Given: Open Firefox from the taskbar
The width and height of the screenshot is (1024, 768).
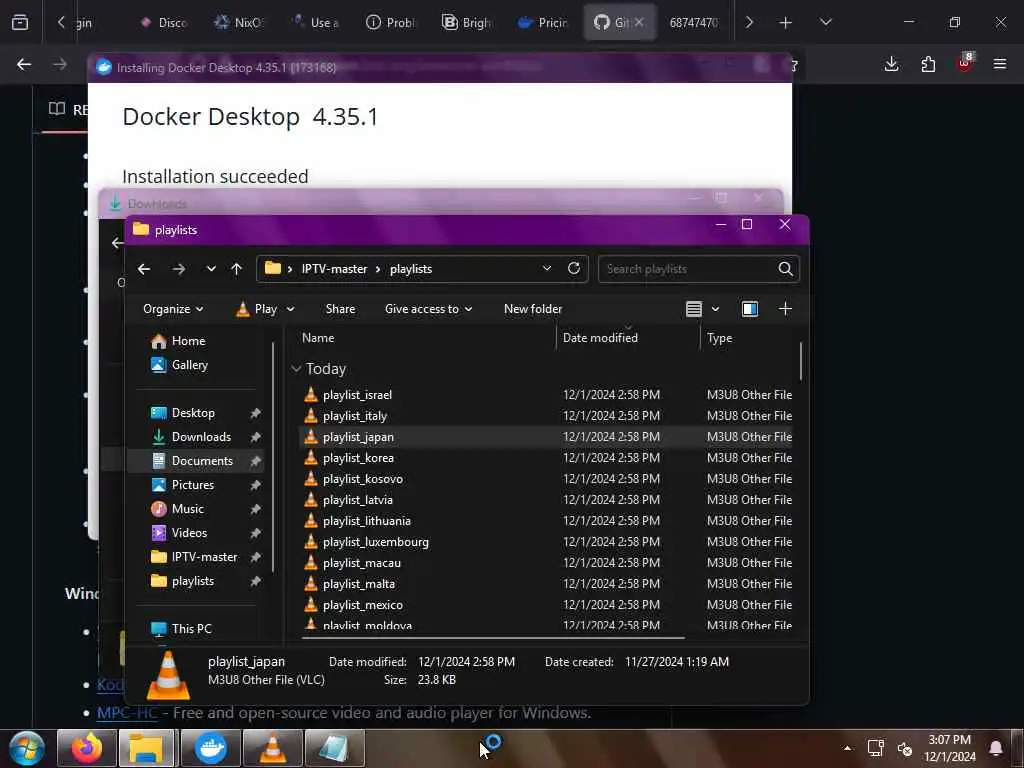Looking at the screenshot, I should [x=87, y=748].
